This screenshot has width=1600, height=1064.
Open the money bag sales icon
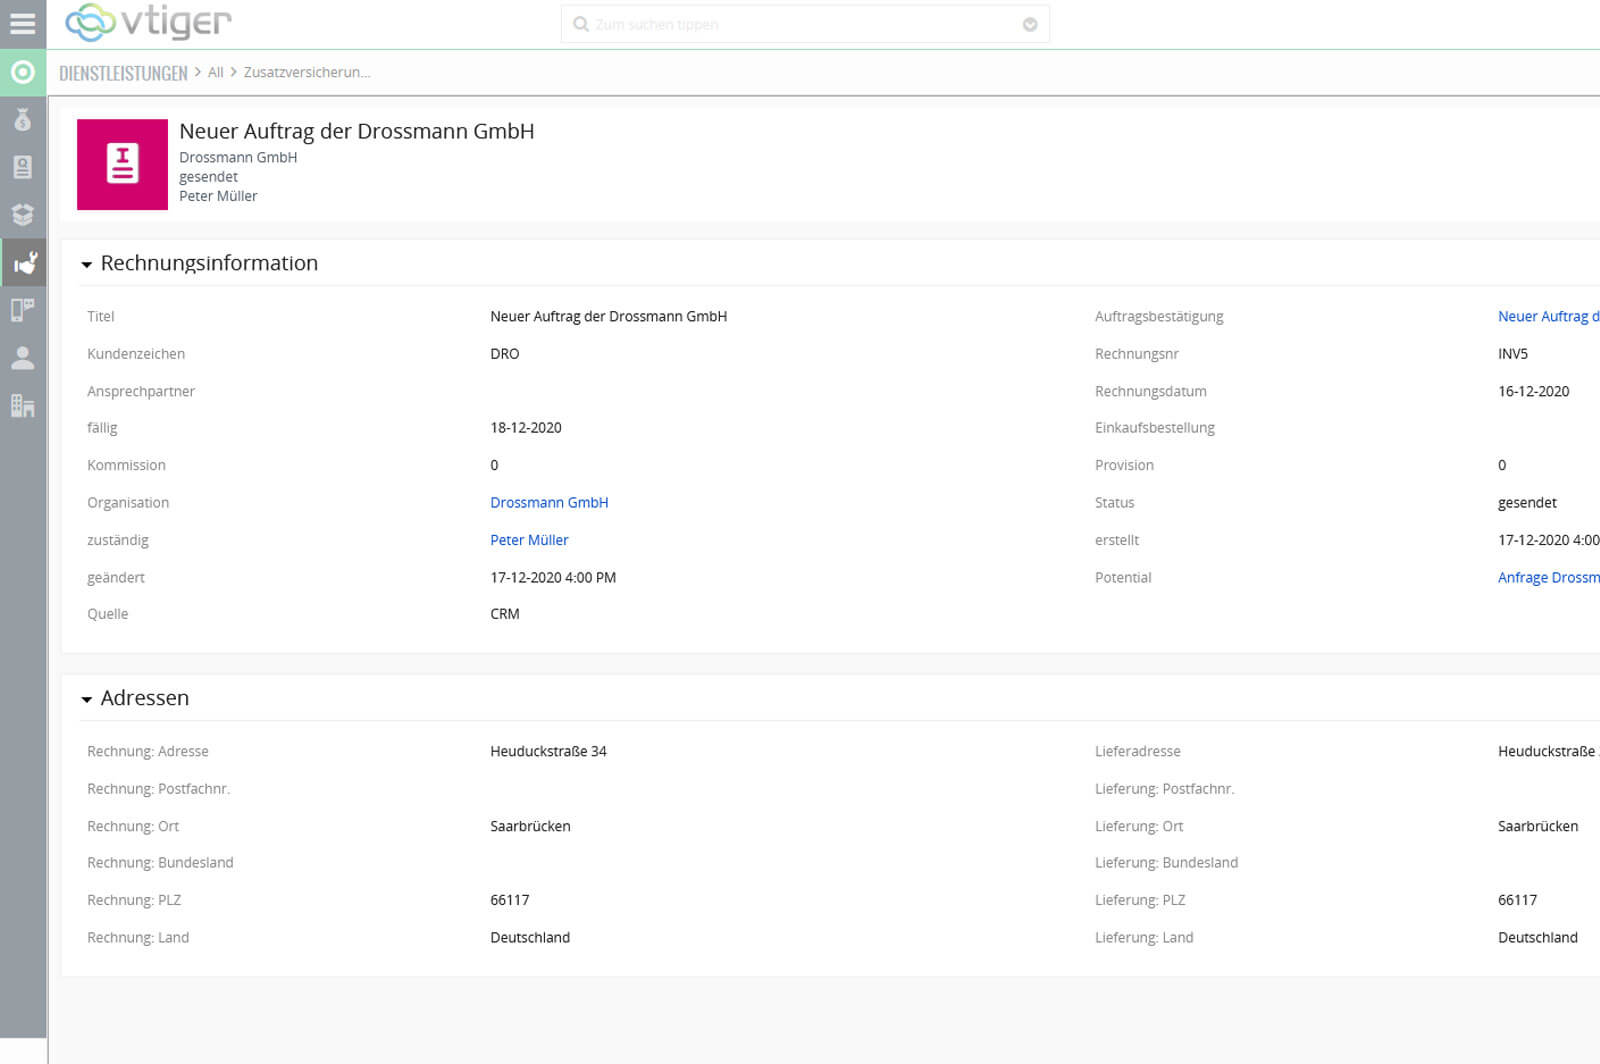point(22,120)
